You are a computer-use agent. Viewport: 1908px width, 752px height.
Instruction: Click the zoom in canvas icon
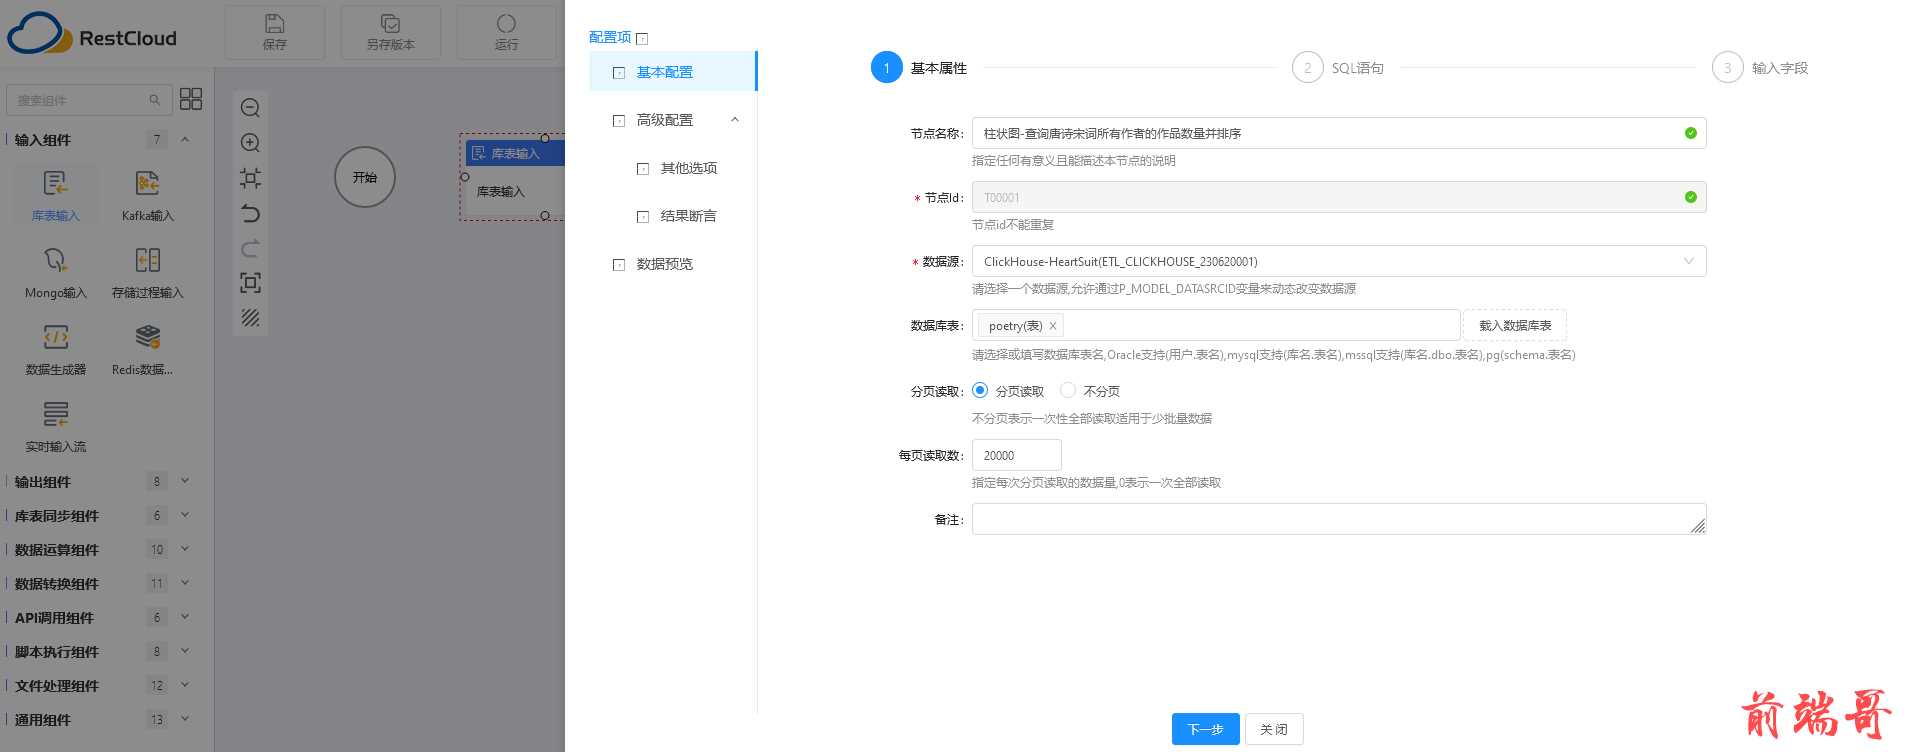250,143
